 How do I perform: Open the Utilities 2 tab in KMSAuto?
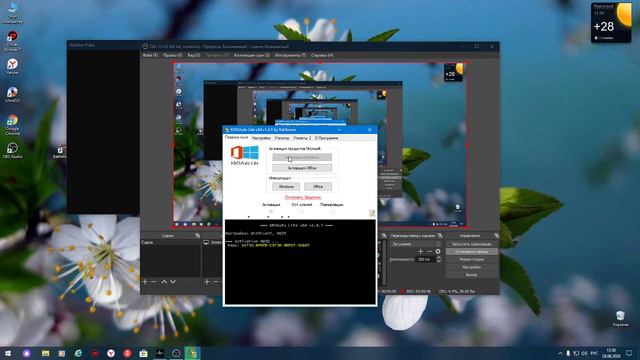(302, 138)
